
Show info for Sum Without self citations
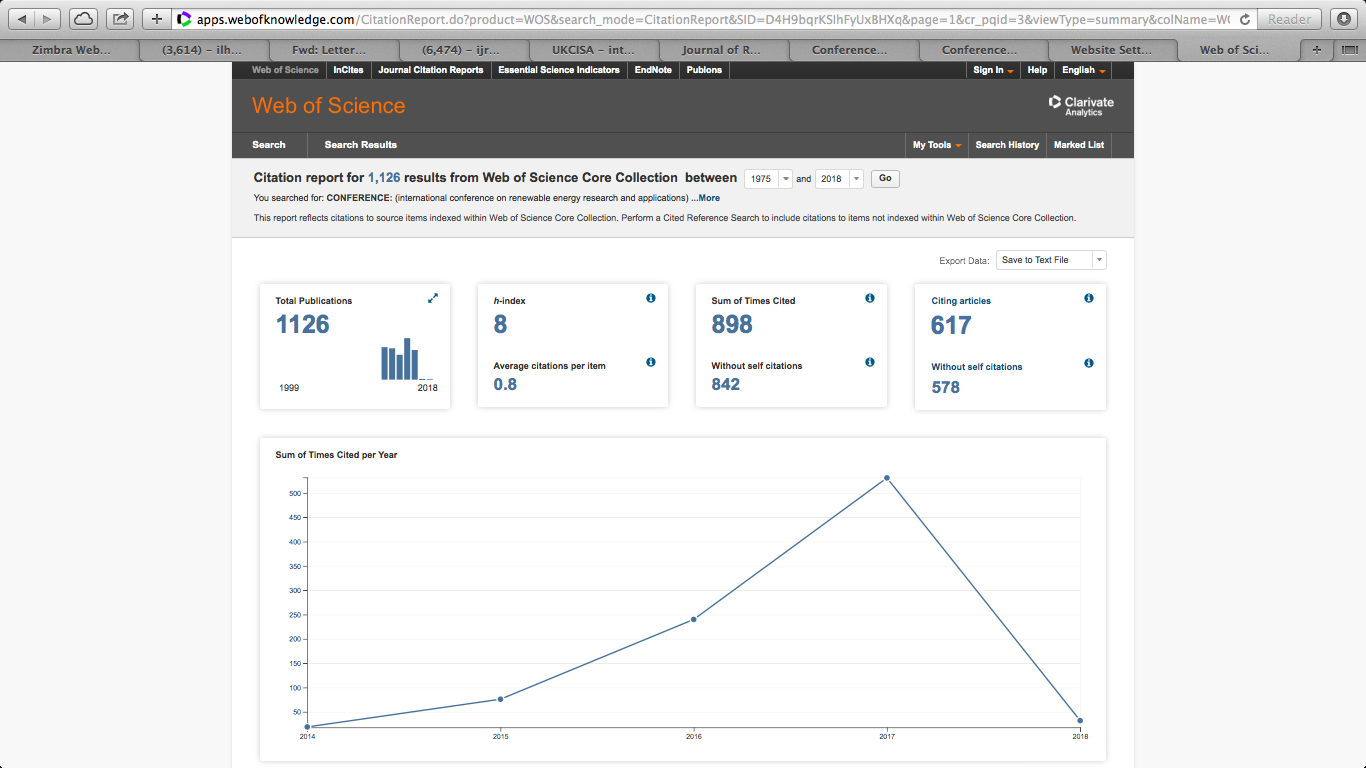click(x=870, y=362)
